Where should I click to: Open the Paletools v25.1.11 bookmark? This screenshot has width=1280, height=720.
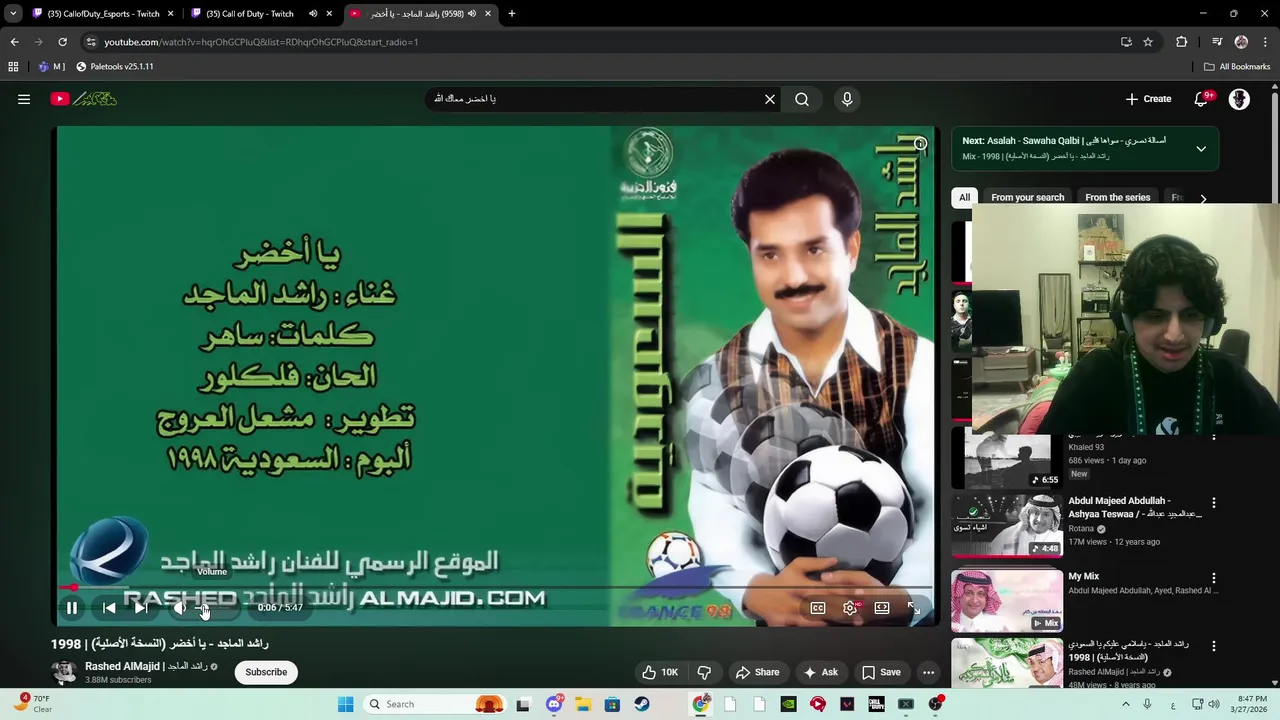114,67
